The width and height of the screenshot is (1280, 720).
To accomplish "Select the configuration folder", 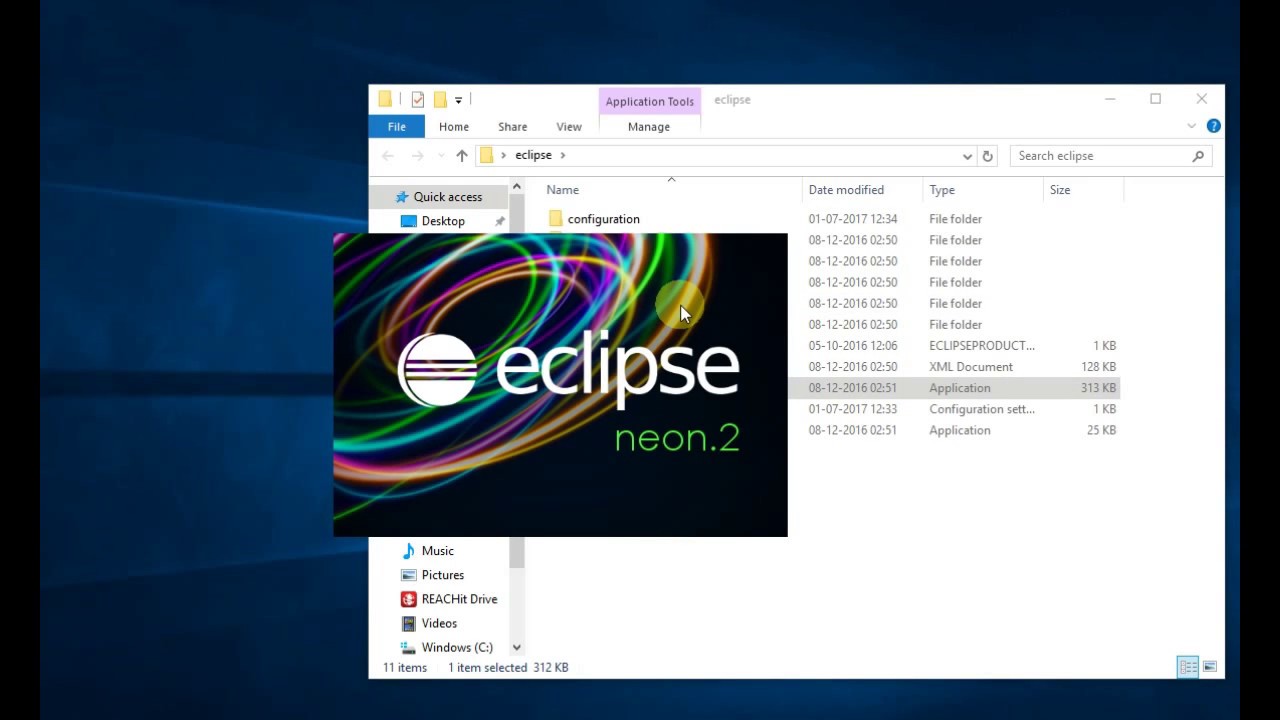I will [603, 219].
